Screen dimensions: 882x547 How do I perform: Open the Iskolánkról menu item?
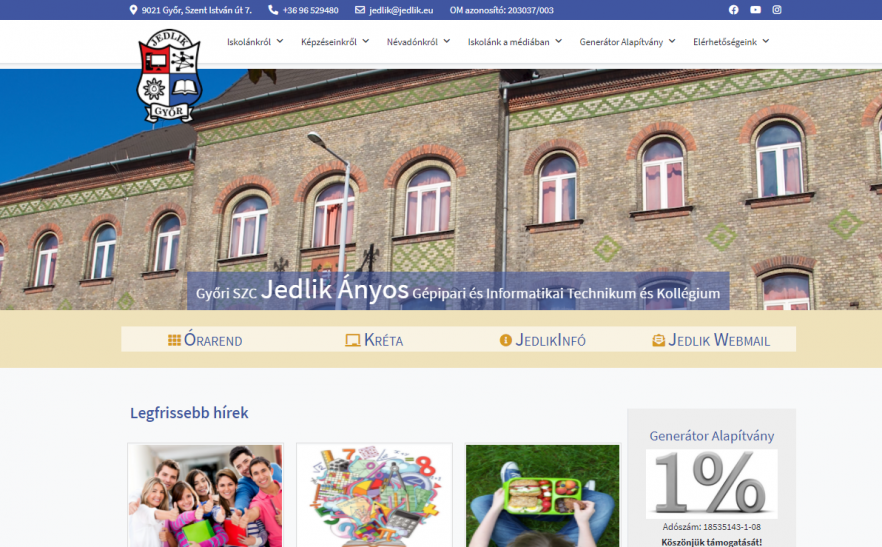(x=249, y=42)
